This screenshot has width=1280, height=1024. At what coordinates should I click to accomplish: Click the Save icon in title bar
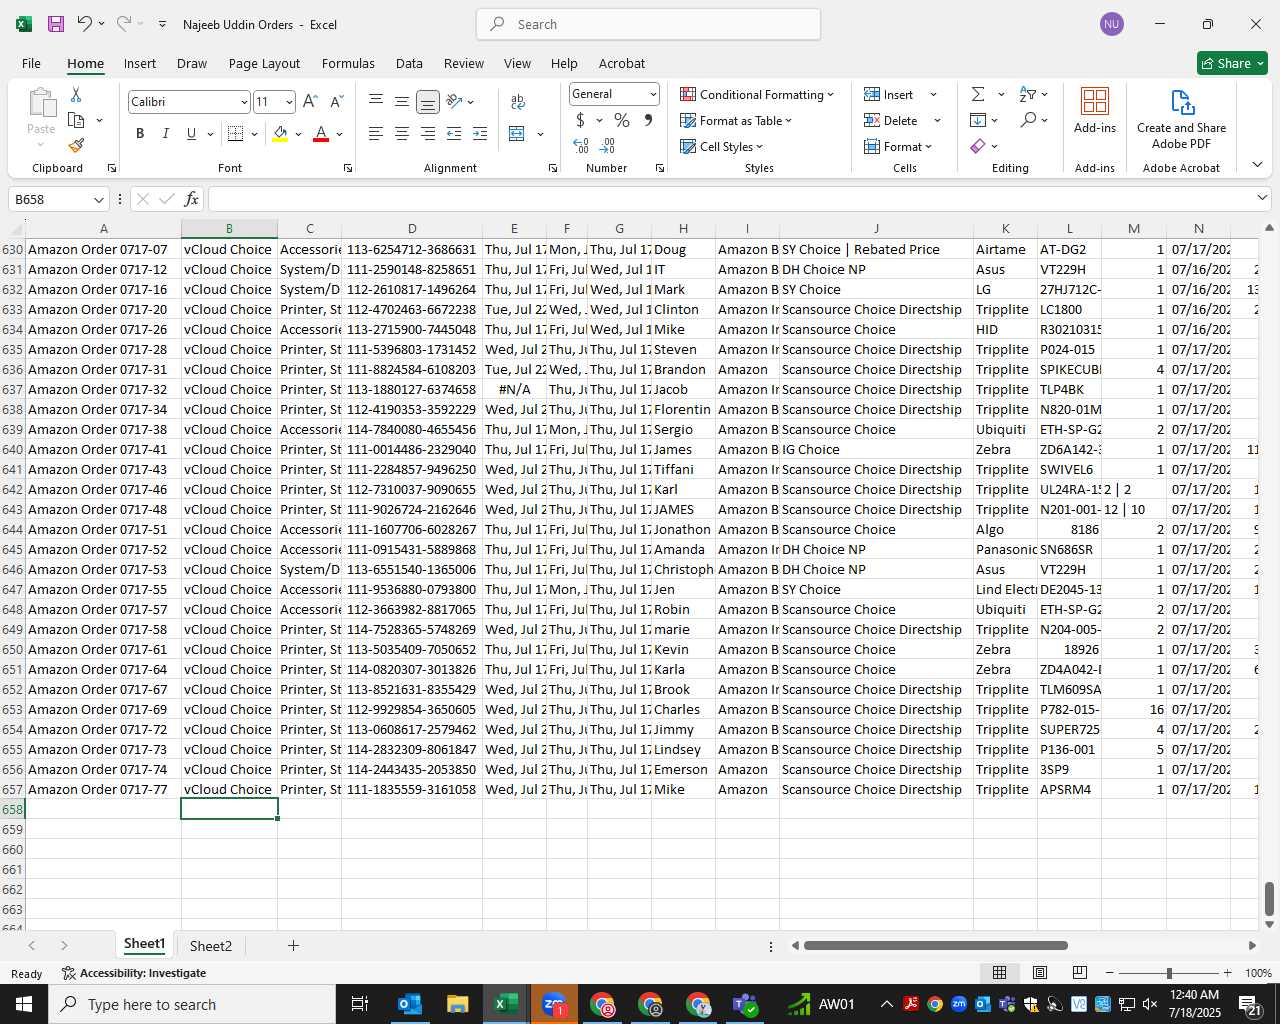pos(56,24)
